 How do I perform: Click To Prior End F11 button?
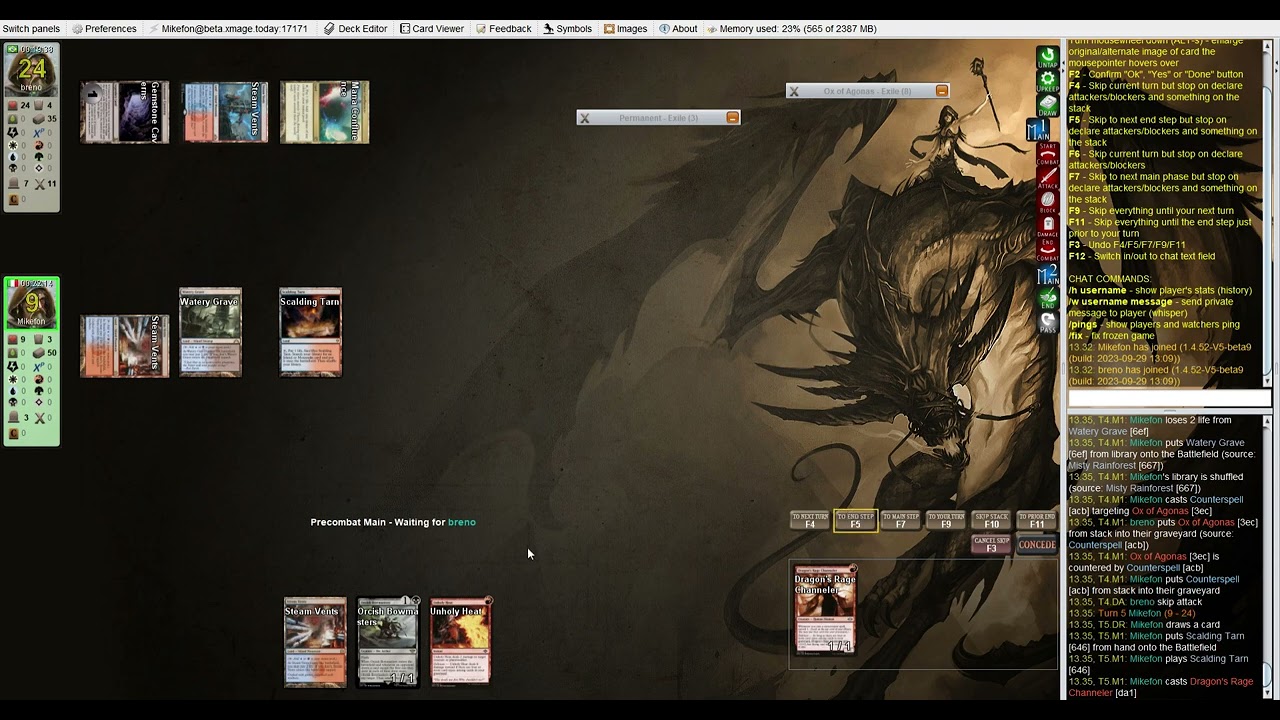pyautogui.click(x=1037, y=521)
